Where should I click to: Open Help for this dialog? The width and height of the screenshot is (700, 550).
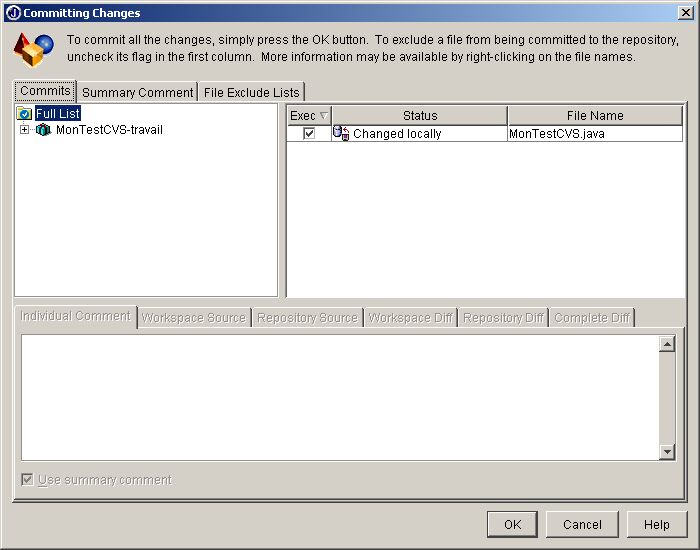657,524
